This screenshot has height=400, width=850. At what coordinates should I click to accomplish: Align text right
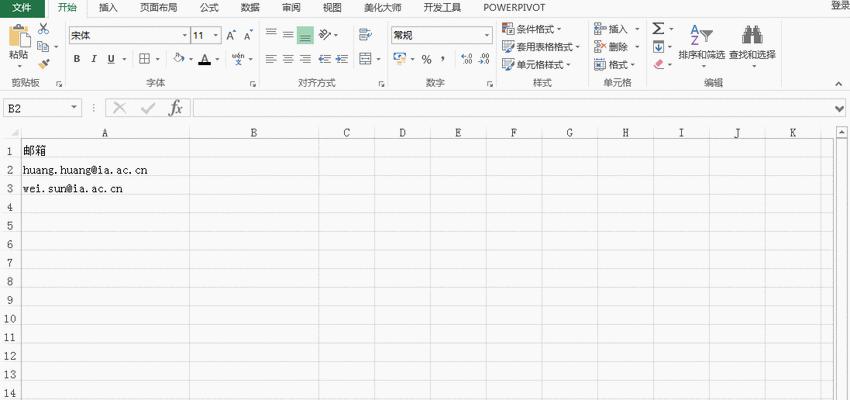[305, 59]
